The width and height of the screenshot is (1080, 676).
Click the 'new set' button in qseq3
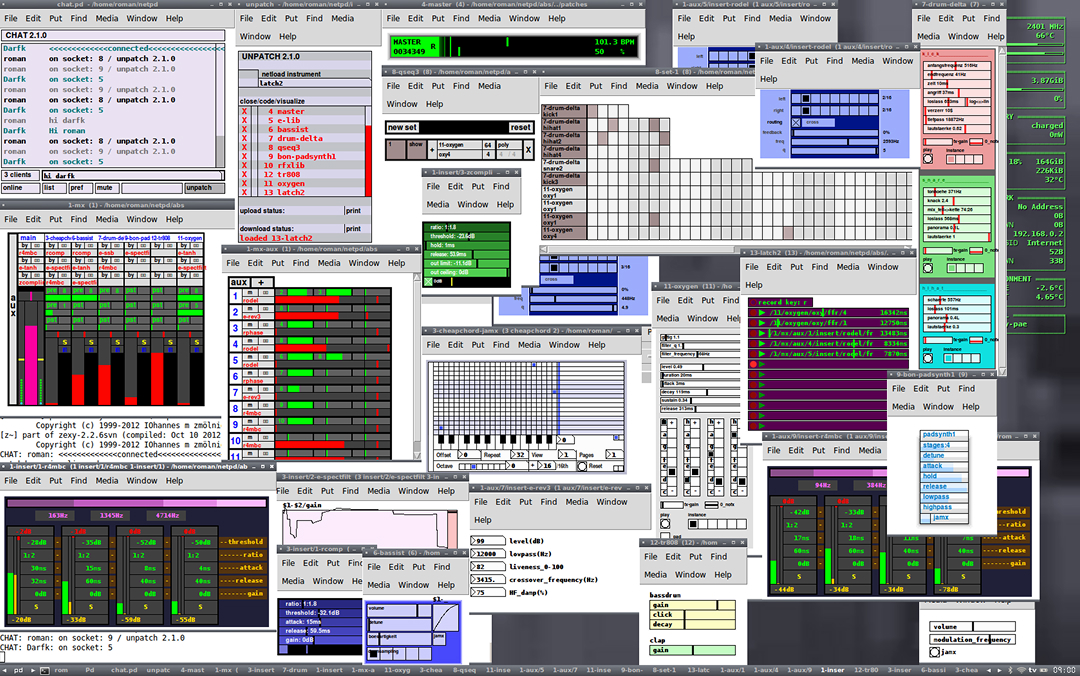pos(402,127)
